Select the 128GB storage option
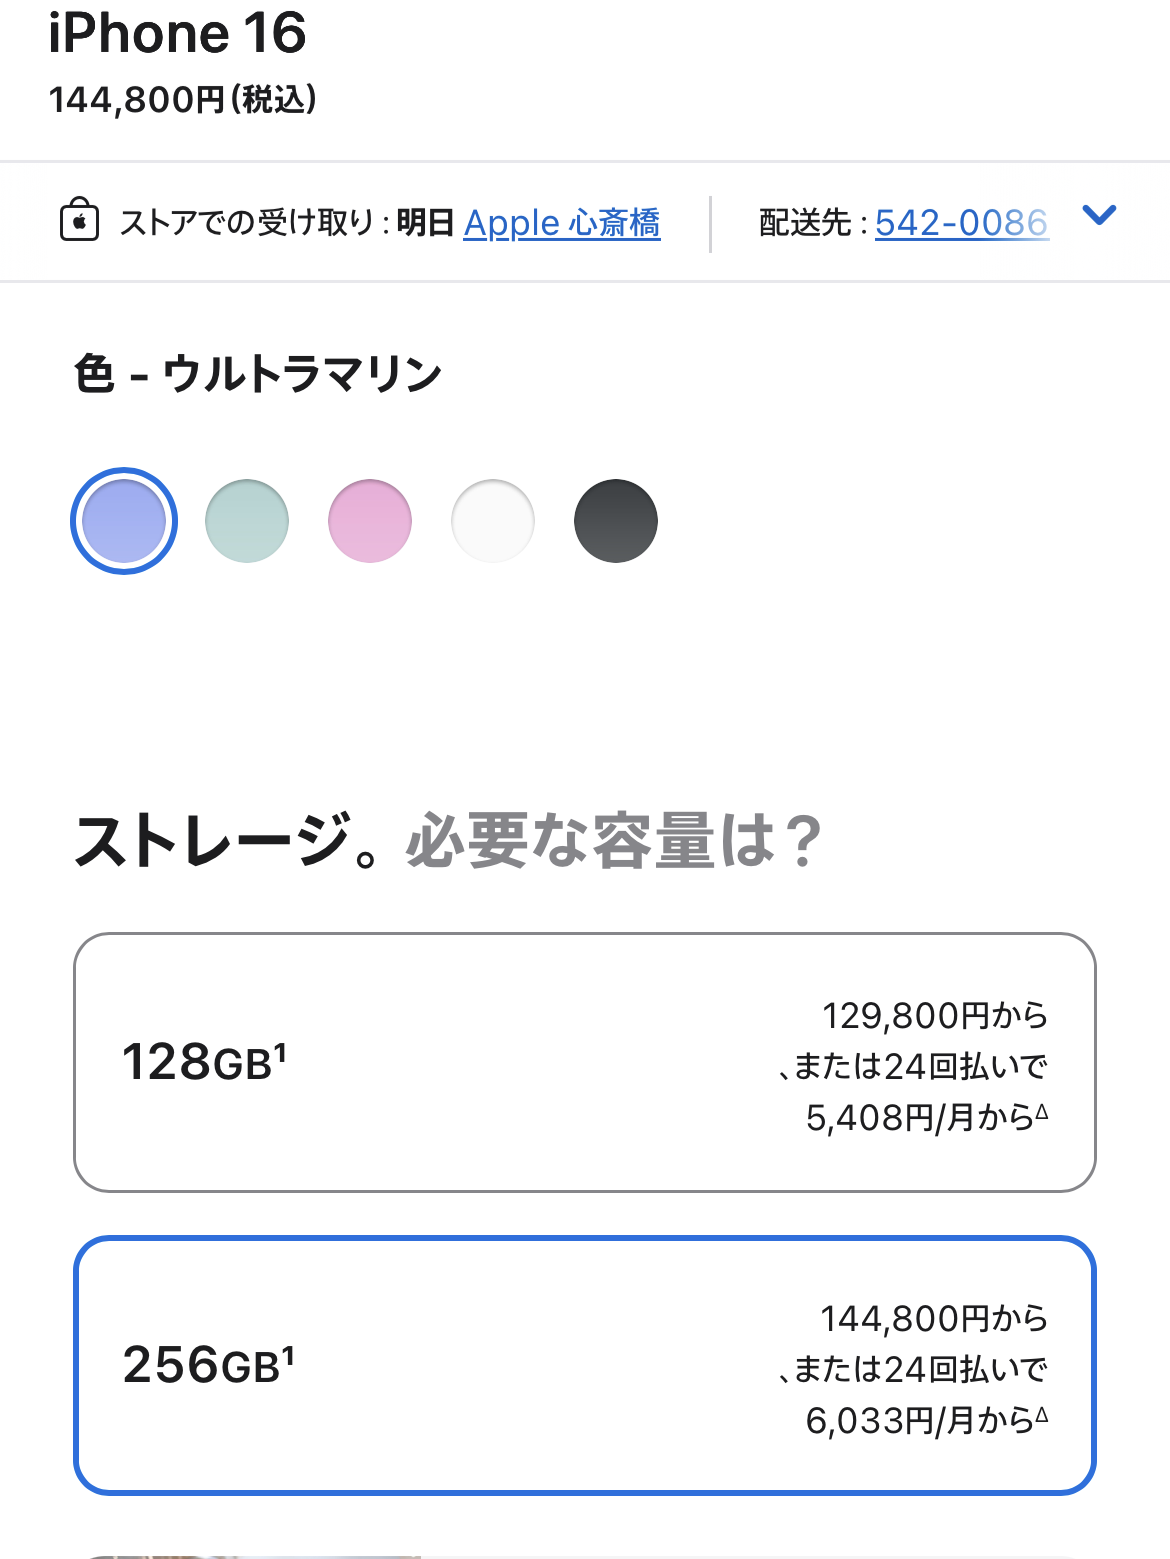 pyautogui.click(x=585, y=1062)
